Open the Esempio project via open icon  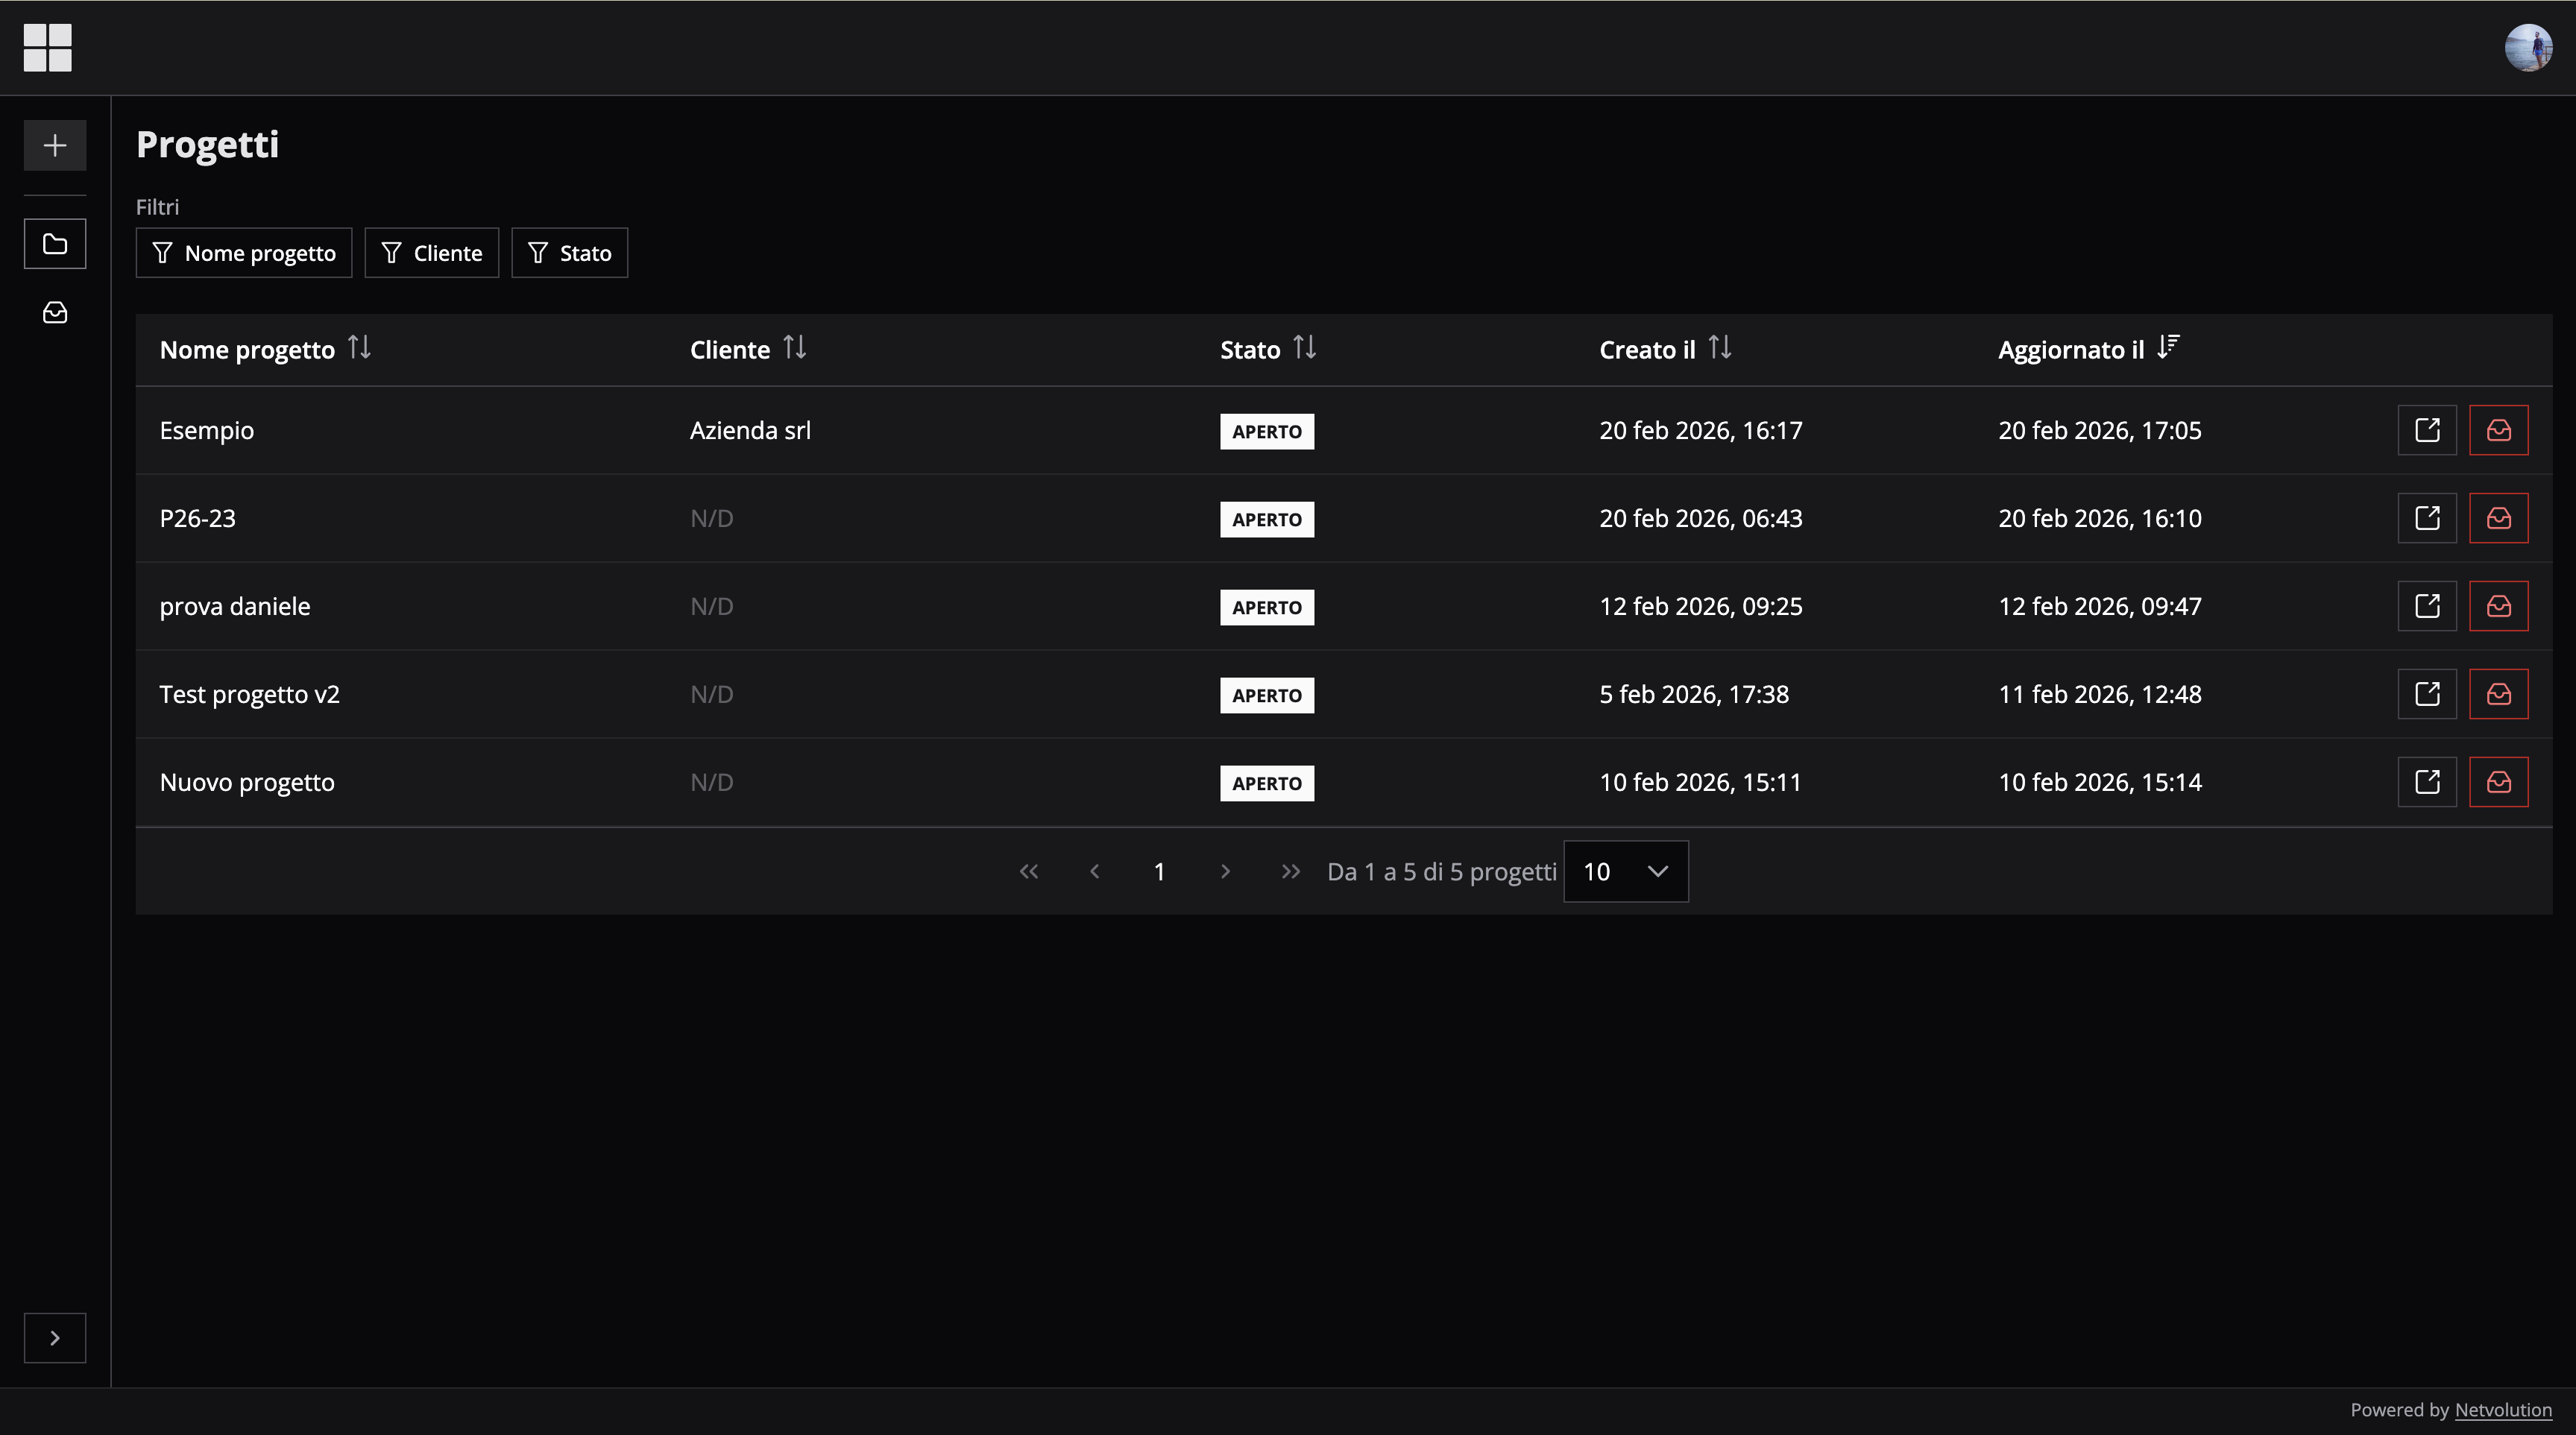[2427, 430]
